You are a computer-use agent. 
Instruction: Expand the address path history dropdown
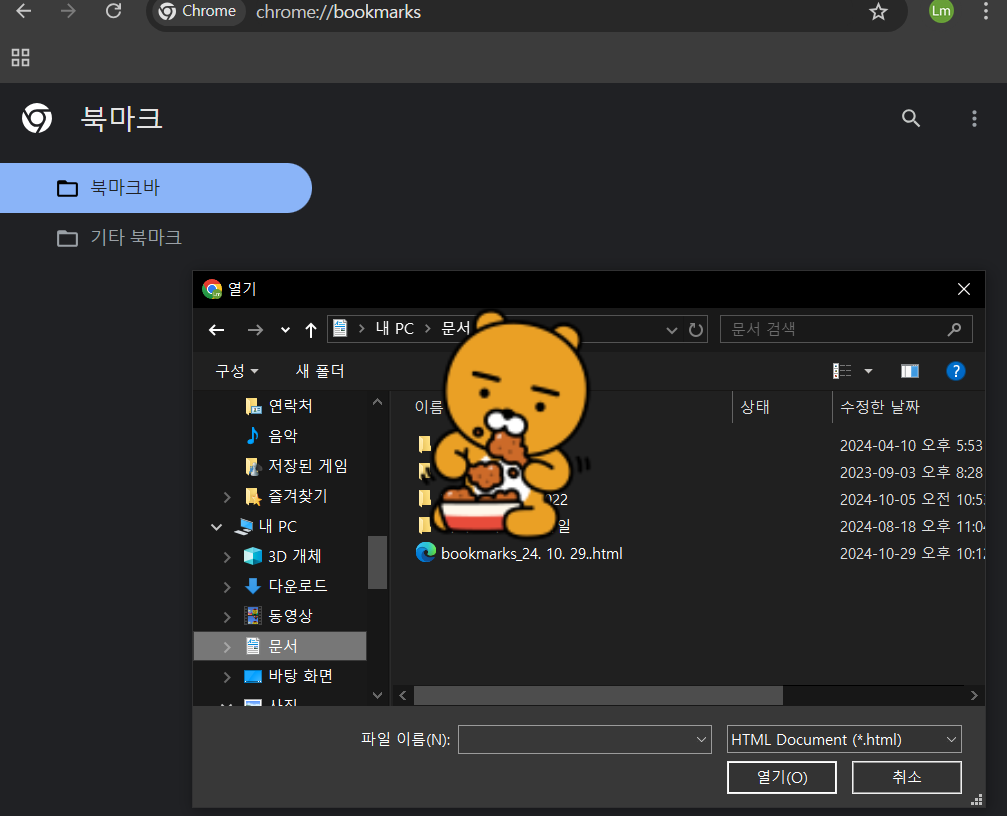point(672,330)
